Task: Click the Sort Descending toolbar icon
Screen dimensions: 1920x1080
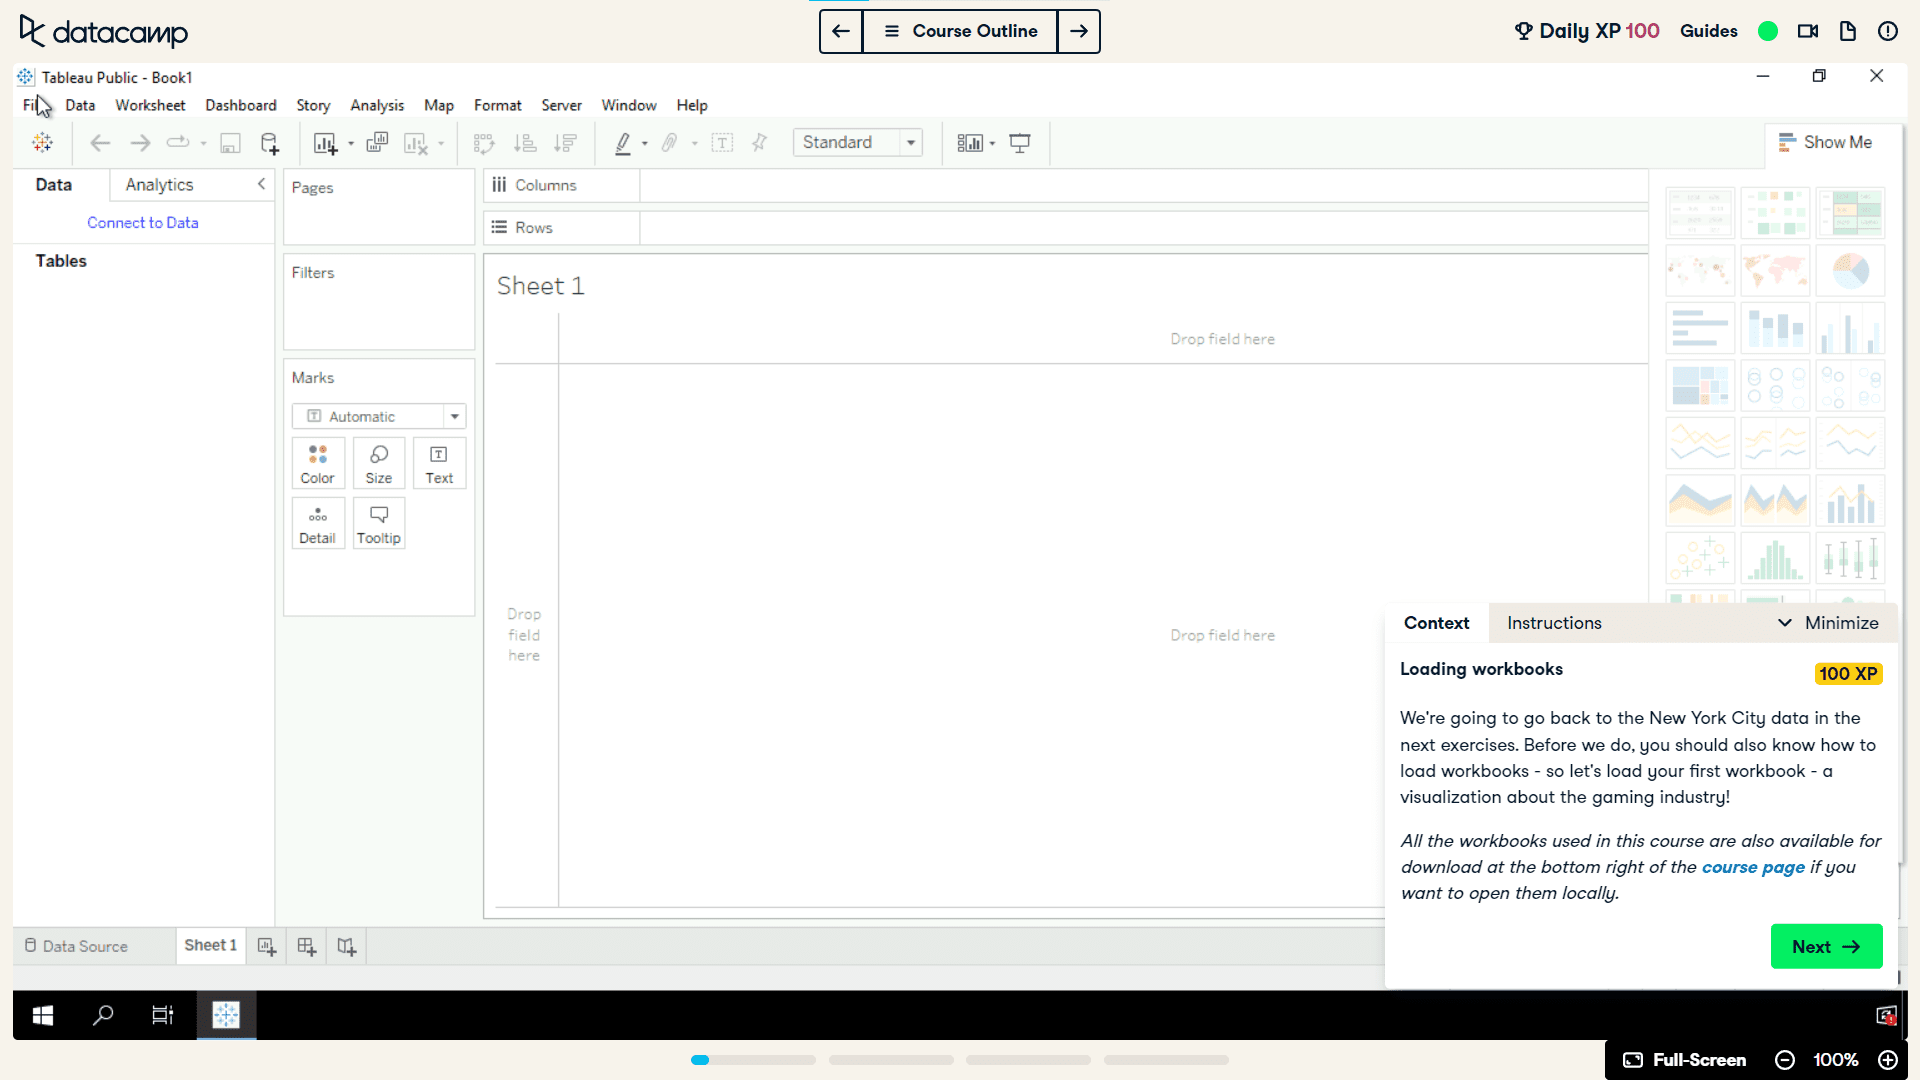Action: (x=565, y=143)
